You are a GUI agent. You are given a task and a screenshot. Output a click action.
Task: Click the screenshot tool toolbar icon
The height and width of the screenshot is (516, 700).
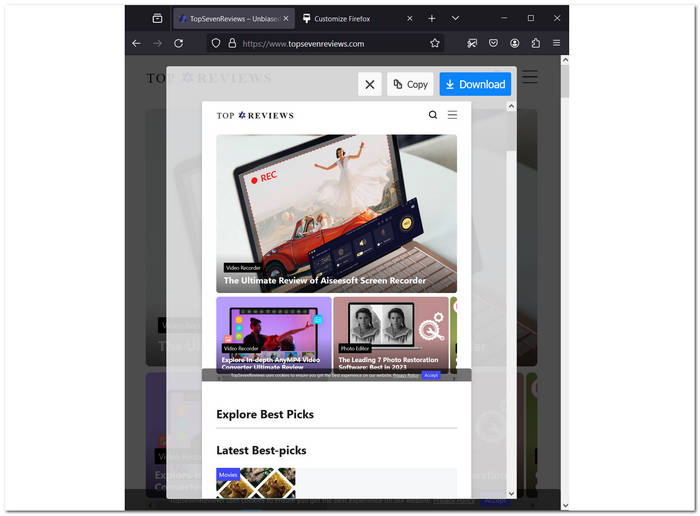tap(472, 43)
